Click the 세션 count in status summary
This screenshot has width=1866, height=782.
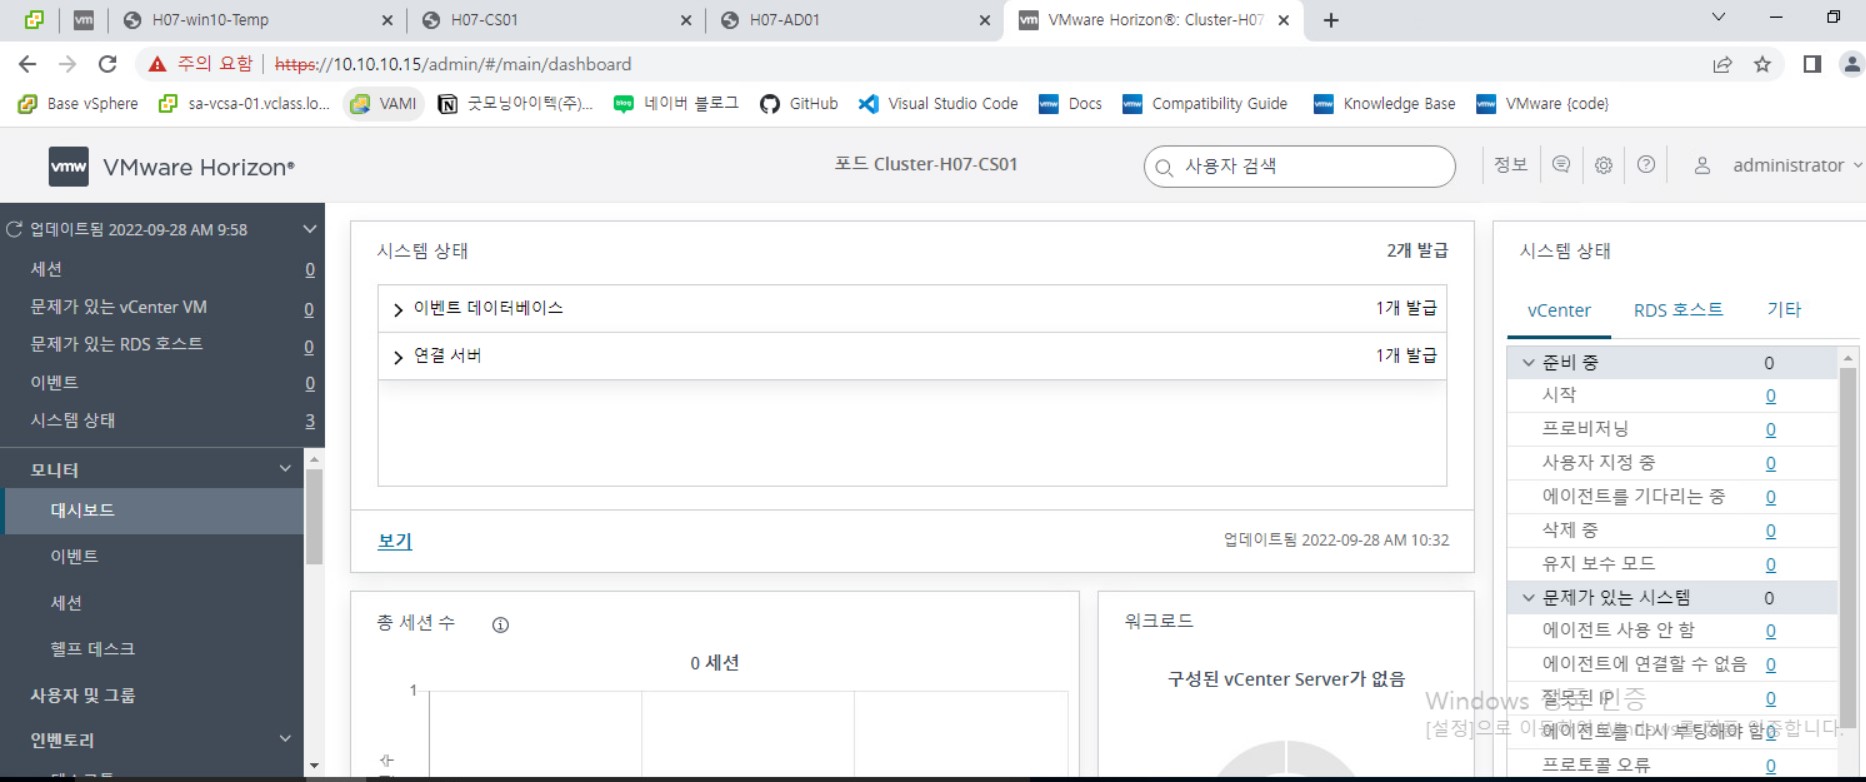tap(310, 269)
